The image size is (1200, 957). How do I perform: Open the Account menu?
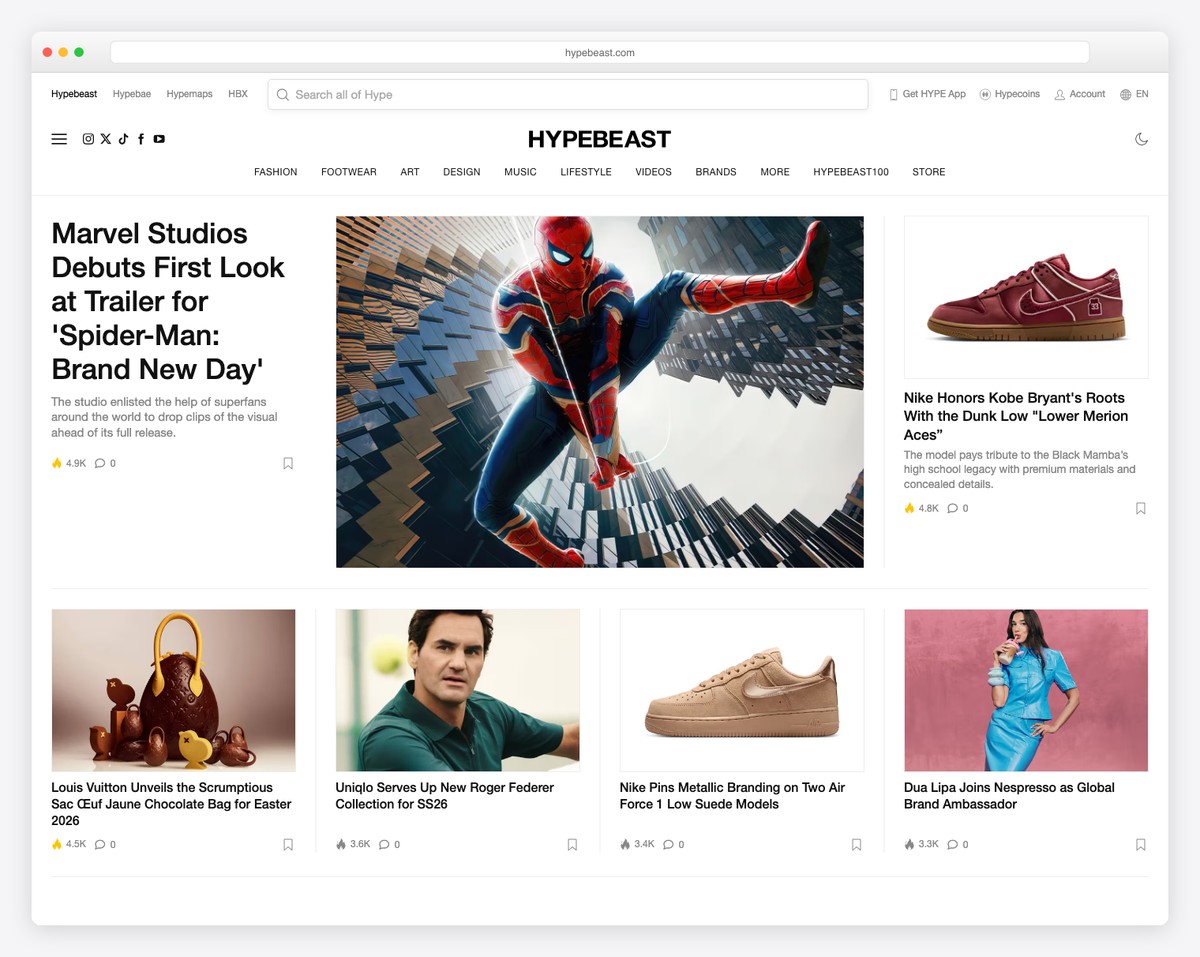1080,94
